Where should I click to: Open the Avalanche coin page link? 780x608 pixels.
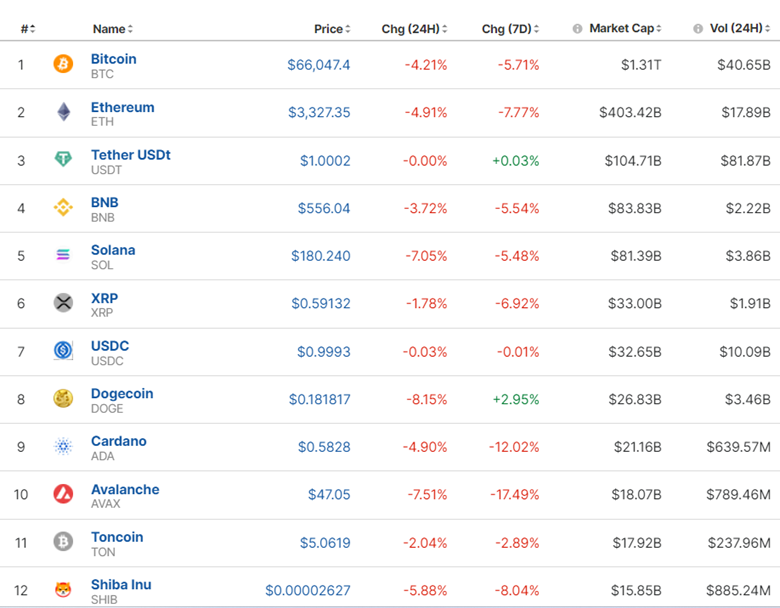[125, 489]
